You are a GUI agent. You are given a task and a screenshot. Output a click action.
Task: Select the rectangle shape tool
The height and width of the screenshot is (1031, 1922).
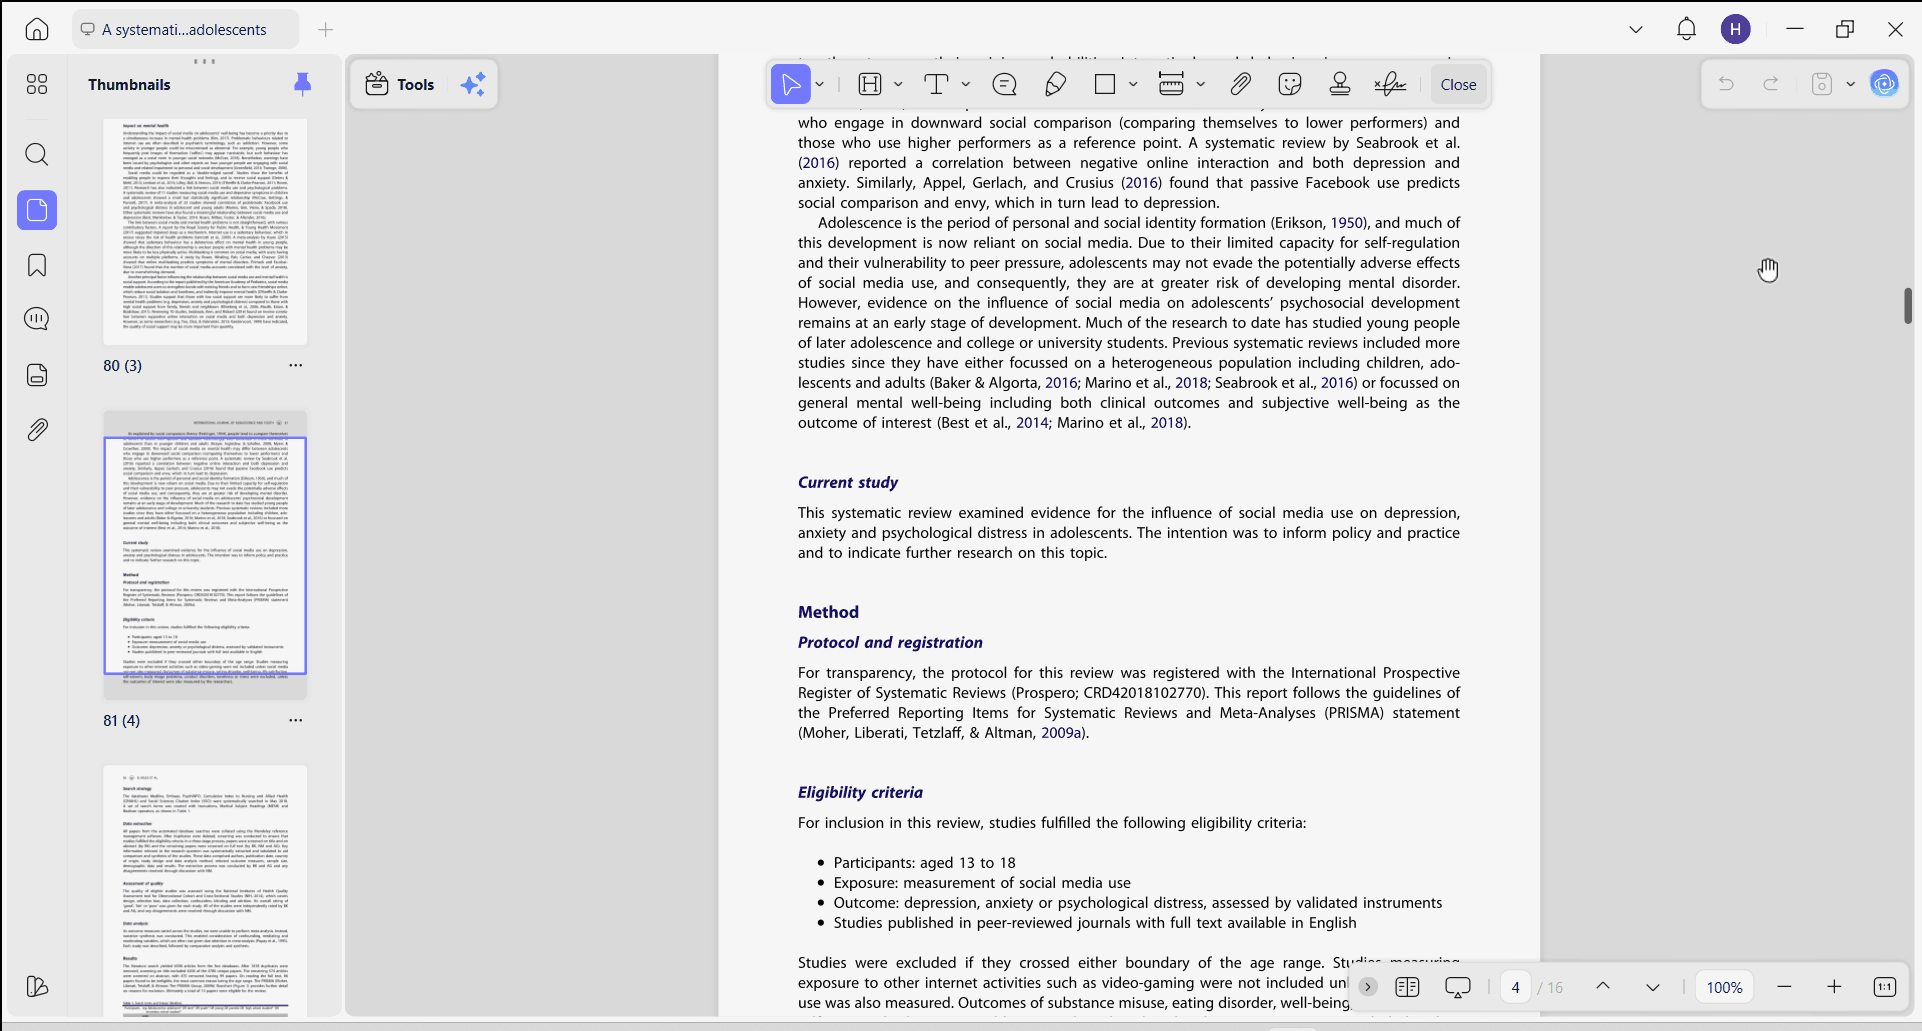click(x=1105, y=84)
